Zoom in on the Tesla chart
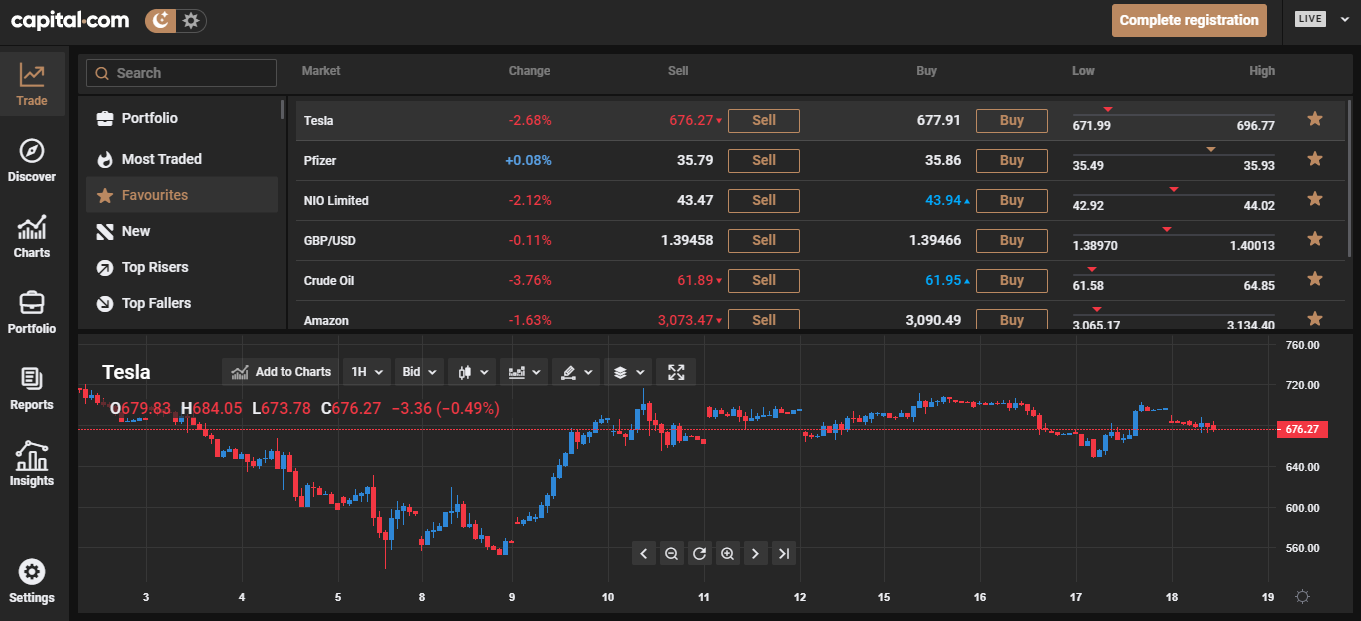The width and height of the screenshot is (1361, 621). [x=727, y=553]
